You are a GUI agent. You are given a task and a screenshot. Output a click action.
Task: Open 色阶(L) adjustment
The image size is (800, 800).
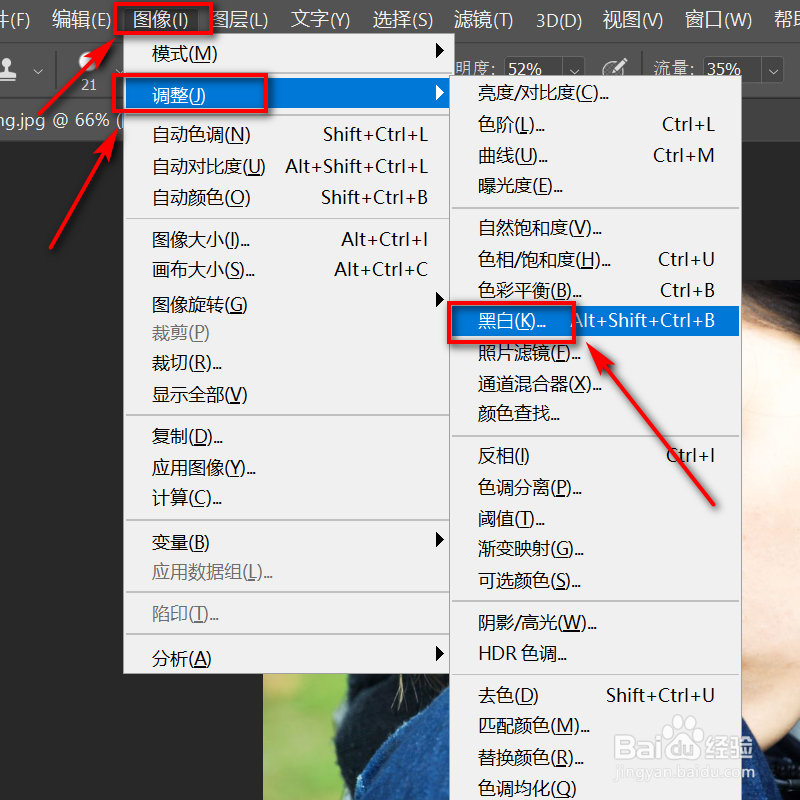coord(595,124)
